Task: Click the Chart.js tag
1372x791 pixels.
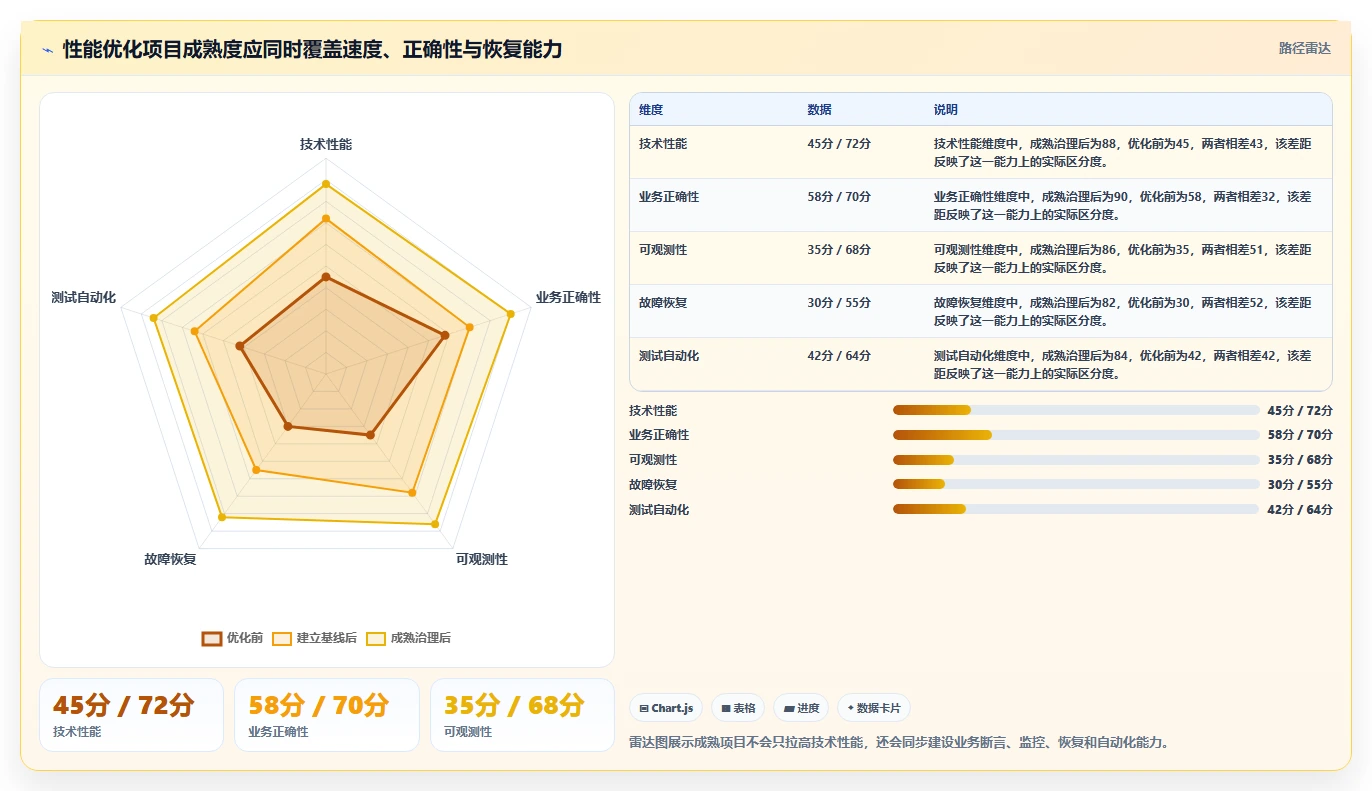Action: click(x=666, y=708)
